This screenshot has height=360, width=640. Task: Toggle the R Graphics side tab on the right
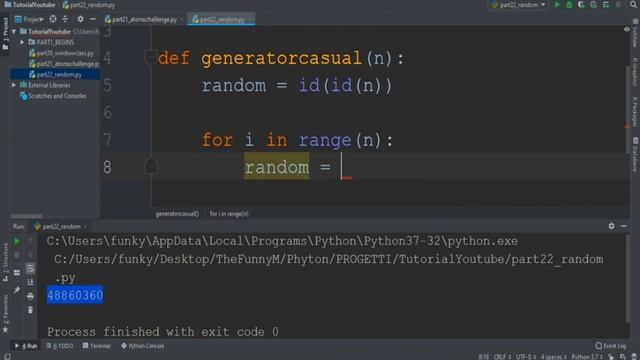click(635, 71)
